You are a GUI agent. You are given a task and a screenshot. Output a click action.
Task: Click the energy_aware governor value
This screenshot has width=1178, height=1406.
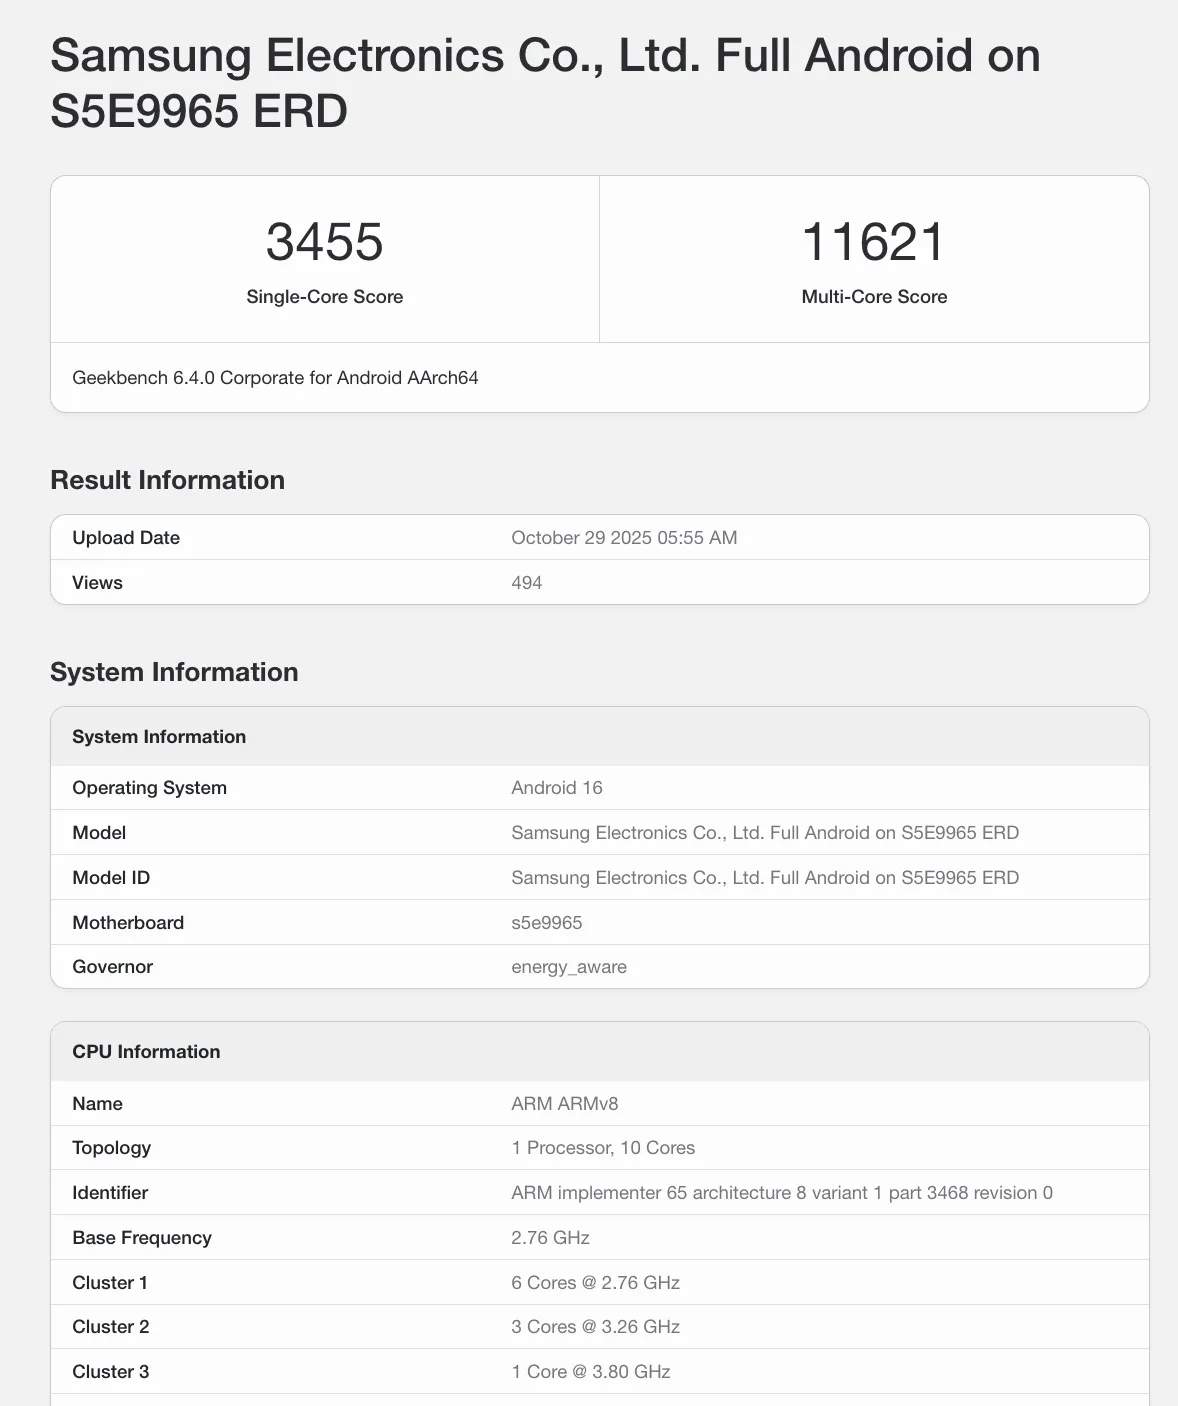[568, 967]
